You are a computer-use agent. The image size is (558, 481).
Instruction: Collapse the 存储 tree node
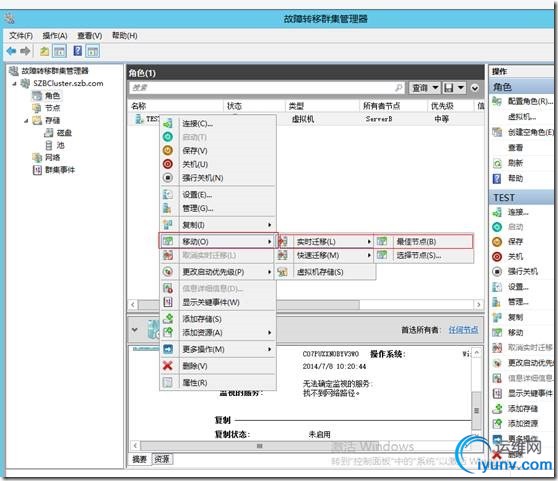26,121
